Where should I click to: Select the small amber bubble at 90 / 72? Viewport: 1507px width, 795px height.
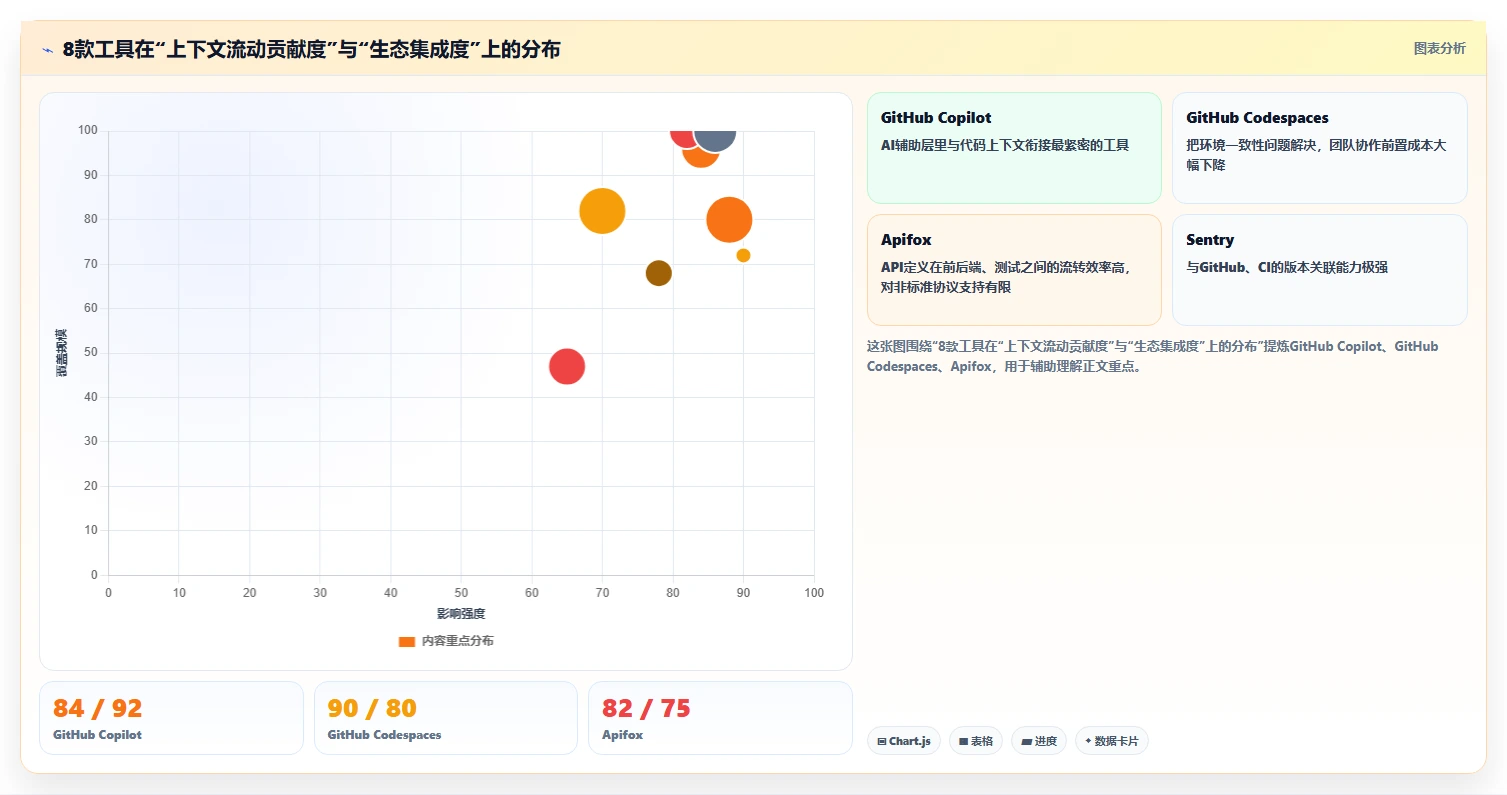click(743, 255)
